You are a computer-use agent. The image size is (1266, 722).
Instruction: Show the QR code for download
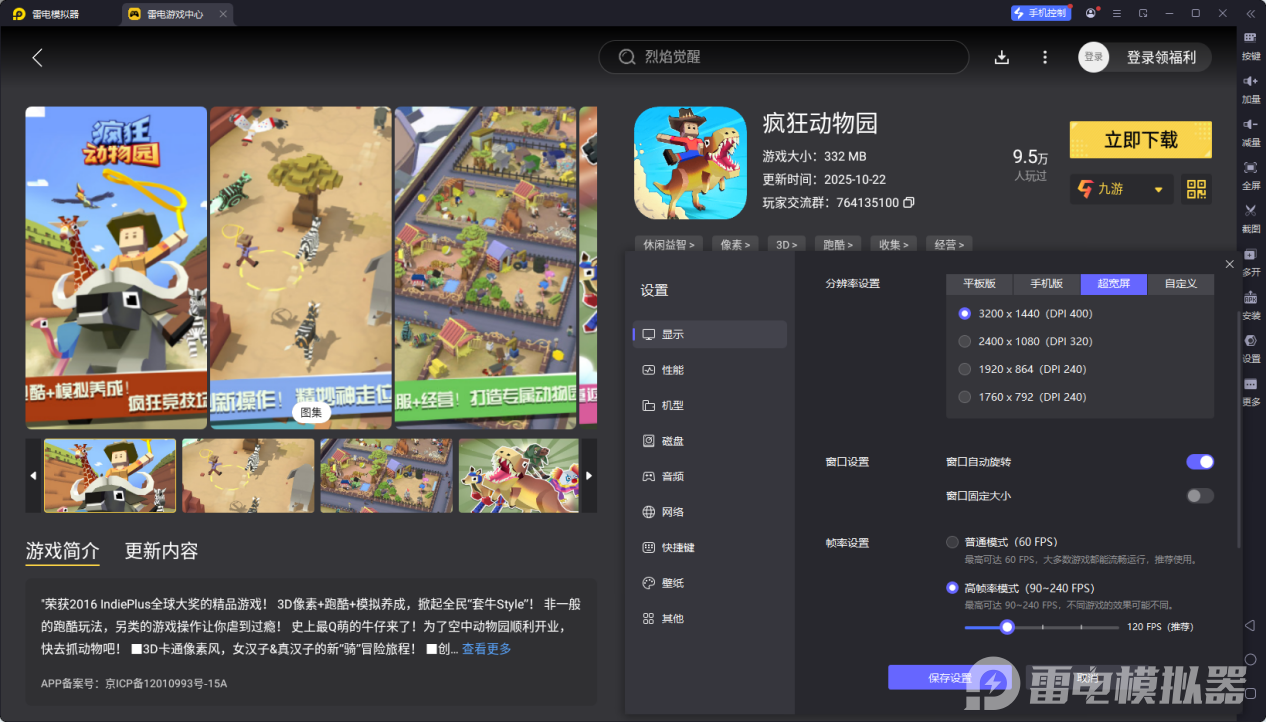(x=1196, y=189)
